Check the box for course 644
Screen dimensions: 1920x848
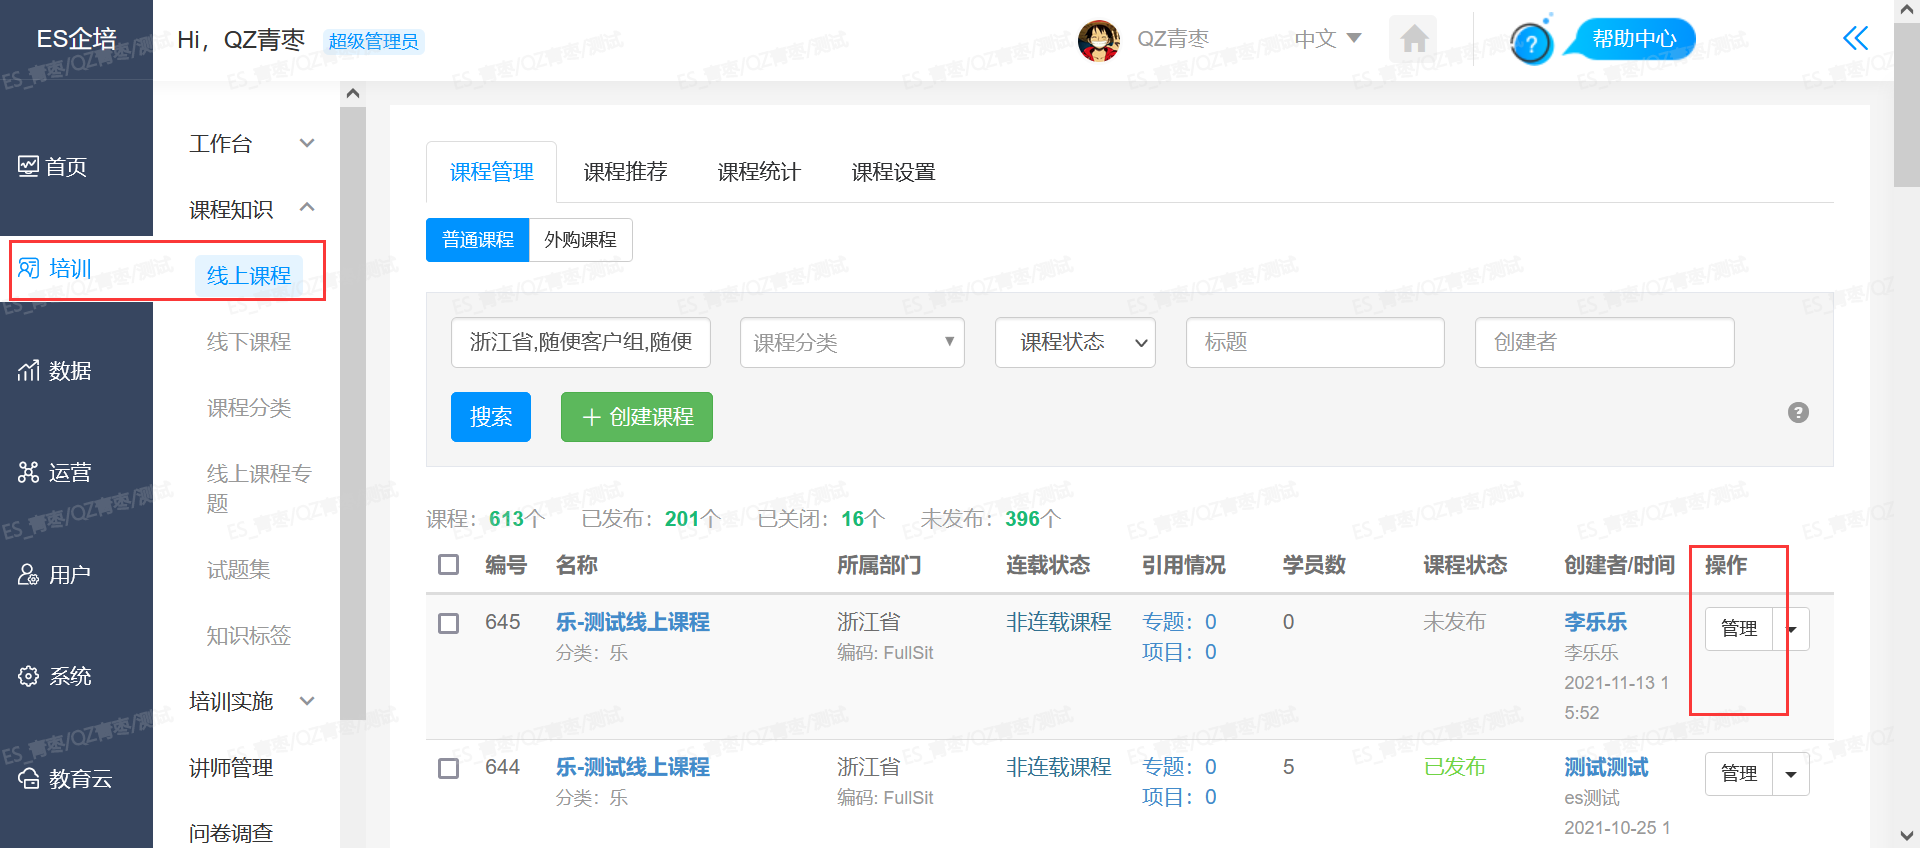coord(449,768)
